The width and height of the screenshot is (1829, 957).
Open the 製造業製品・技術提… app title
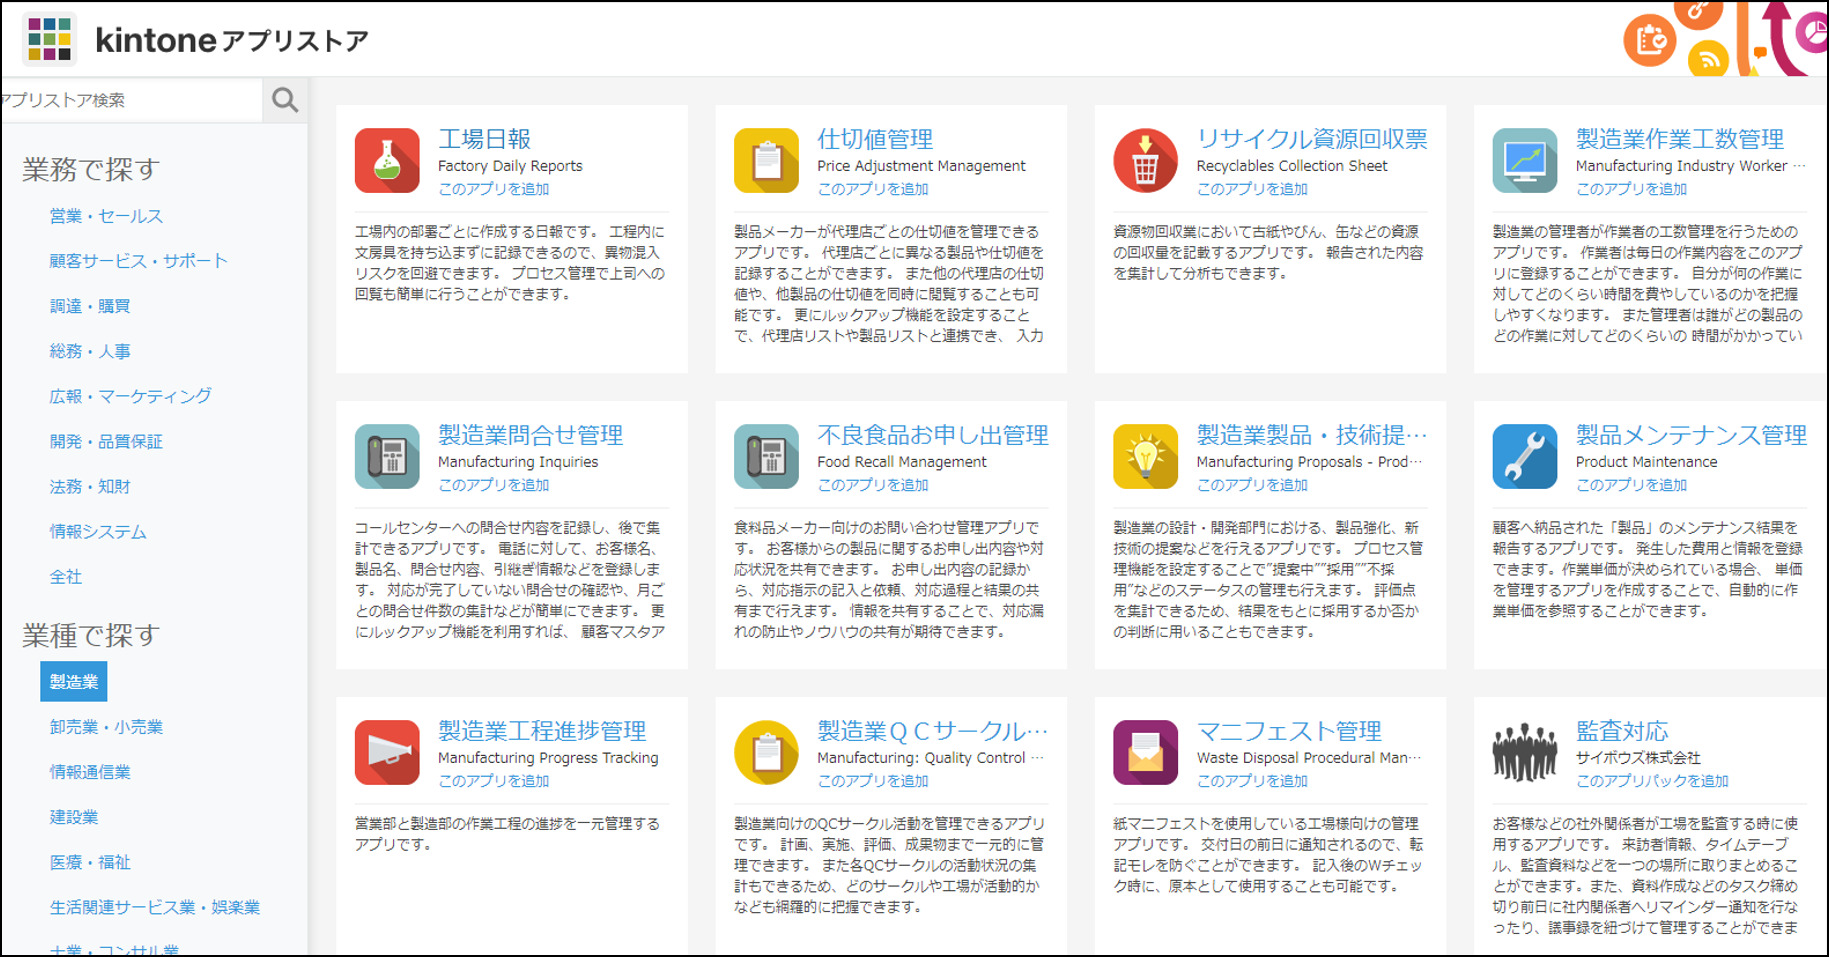click(x=1312, y=435)
